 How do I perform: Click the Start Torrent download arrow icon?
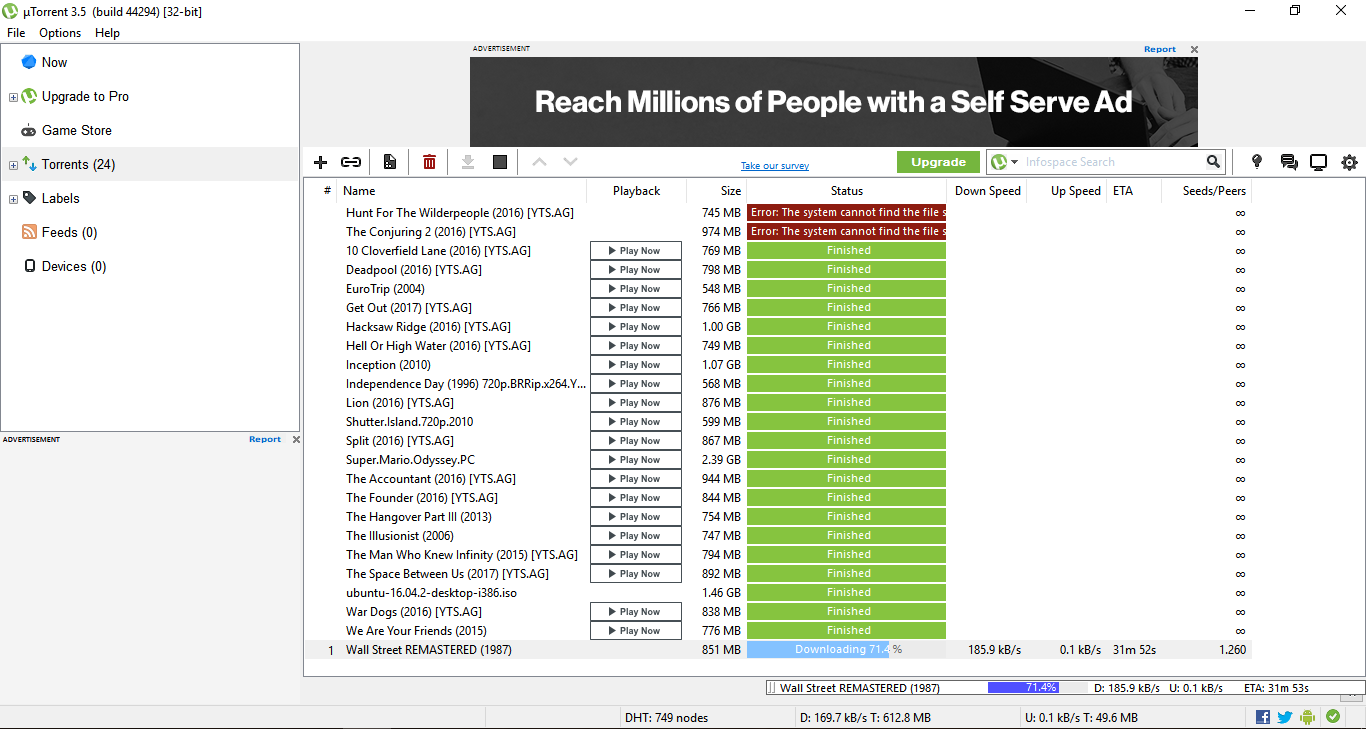[x=467, y=162]
